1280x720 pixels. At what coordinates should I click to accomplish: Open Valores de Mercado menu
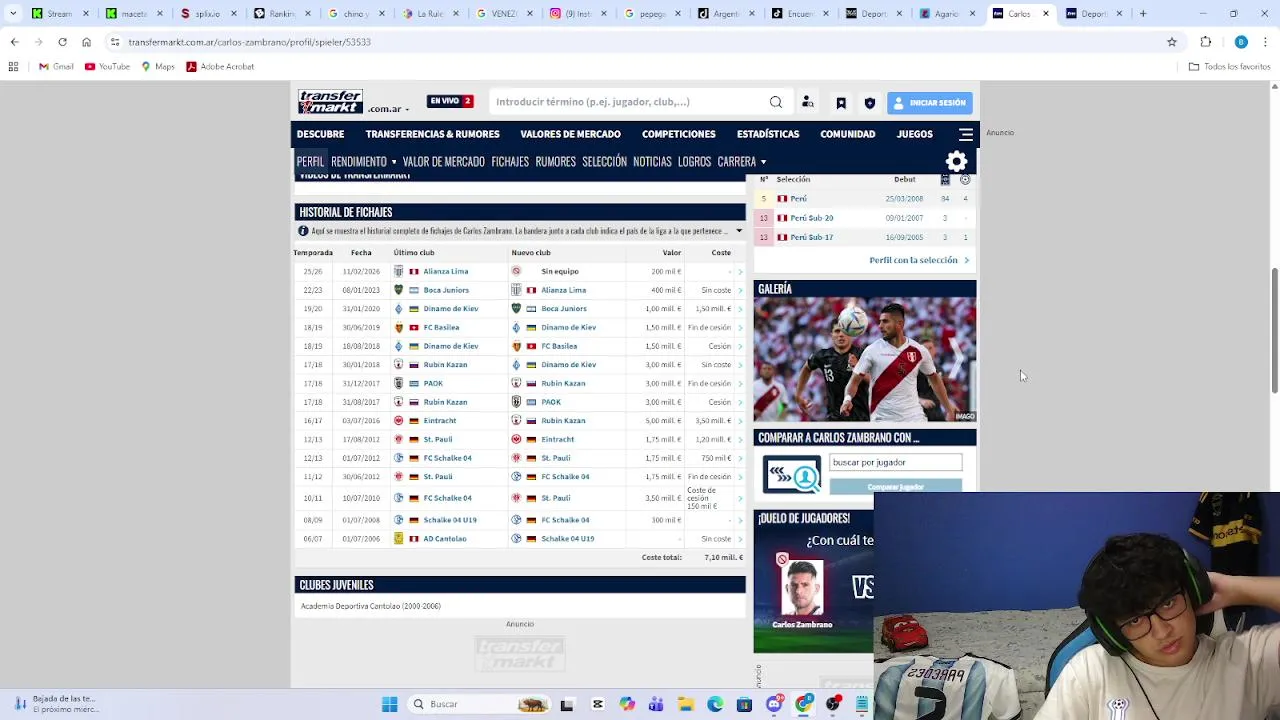(570, 134)
